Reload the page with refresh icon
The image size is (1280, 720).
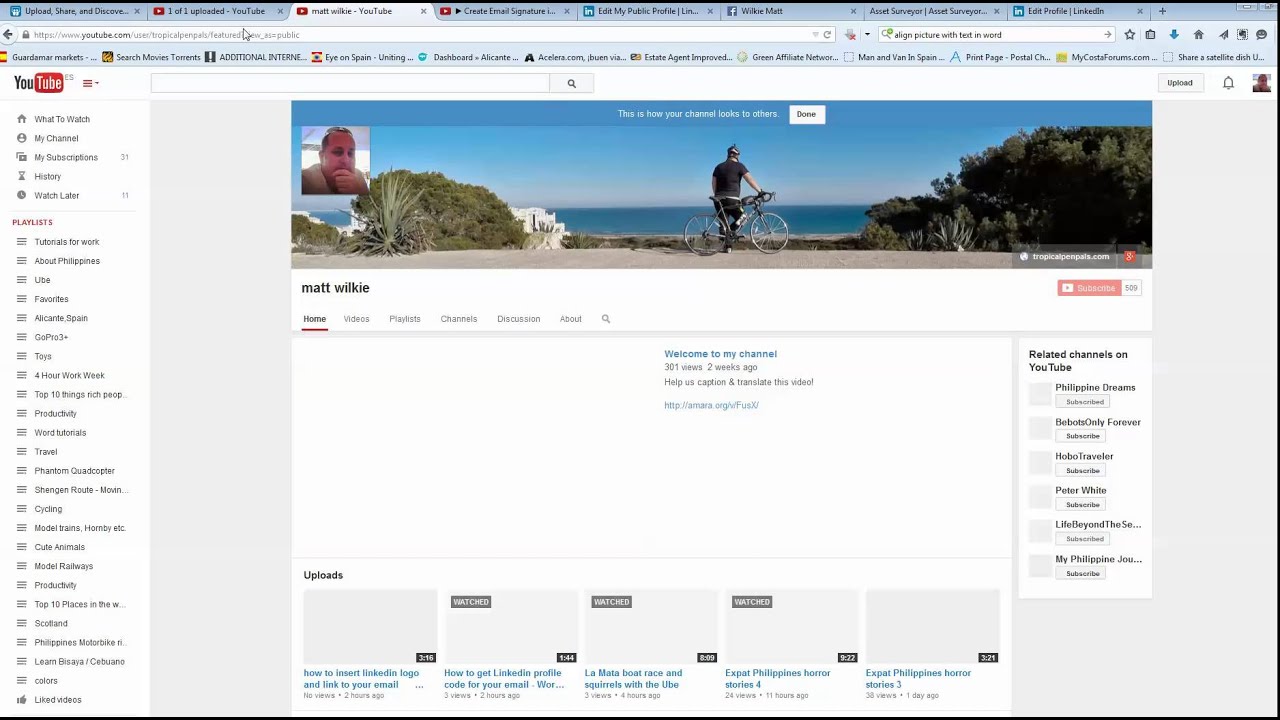pos(827,35)
